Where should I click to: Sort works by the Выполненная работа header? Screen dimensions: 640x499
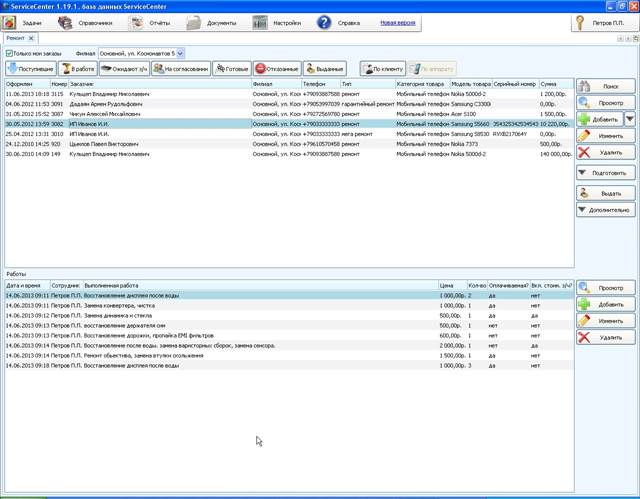[260, 286]
